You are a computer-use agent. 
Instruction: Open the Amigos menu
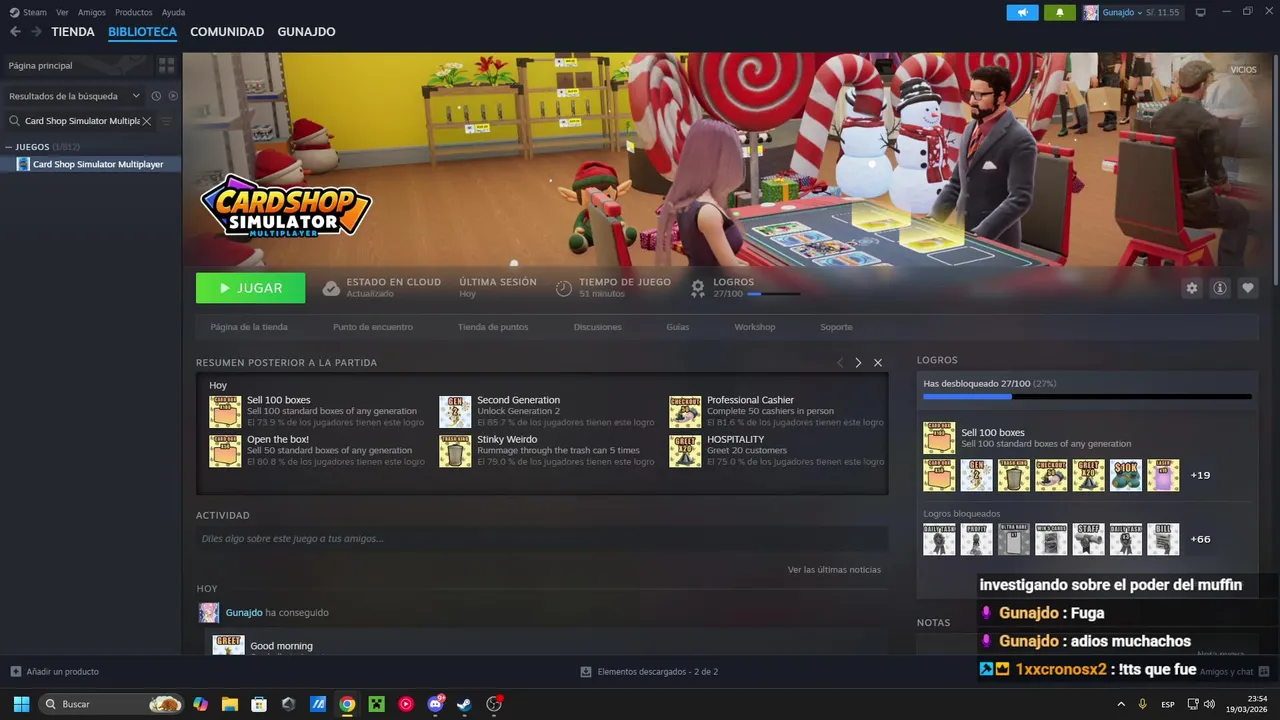pos(92,12)
